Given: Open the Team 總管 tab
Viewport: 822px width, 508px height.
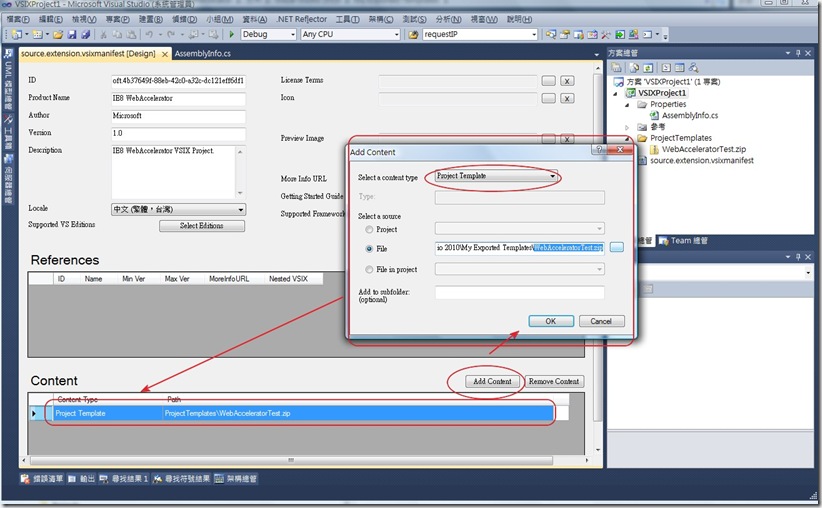Looking at the screenshot, I should [684, 241].
